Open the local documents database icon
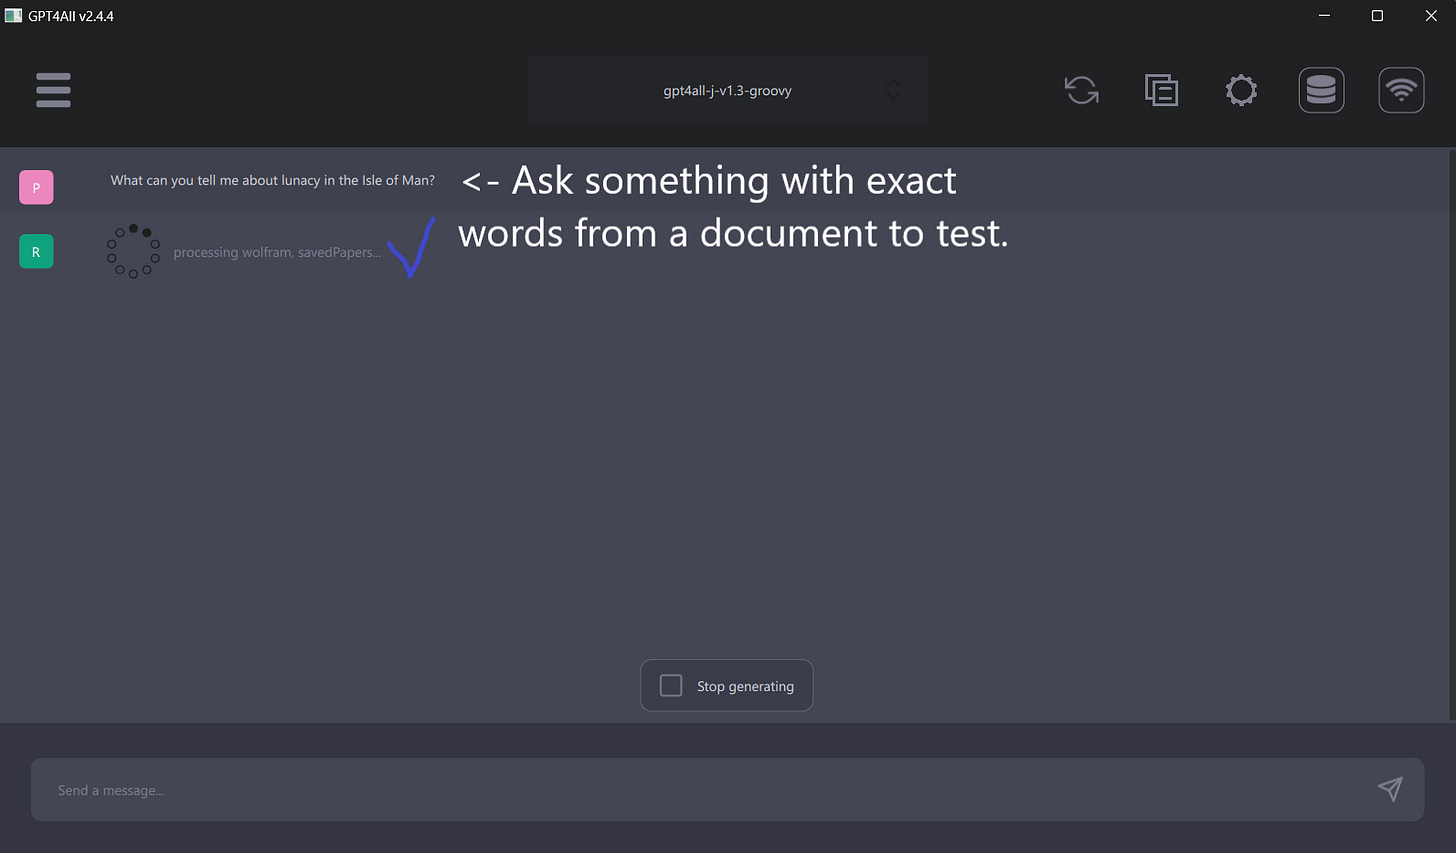 coord(1321,90)
